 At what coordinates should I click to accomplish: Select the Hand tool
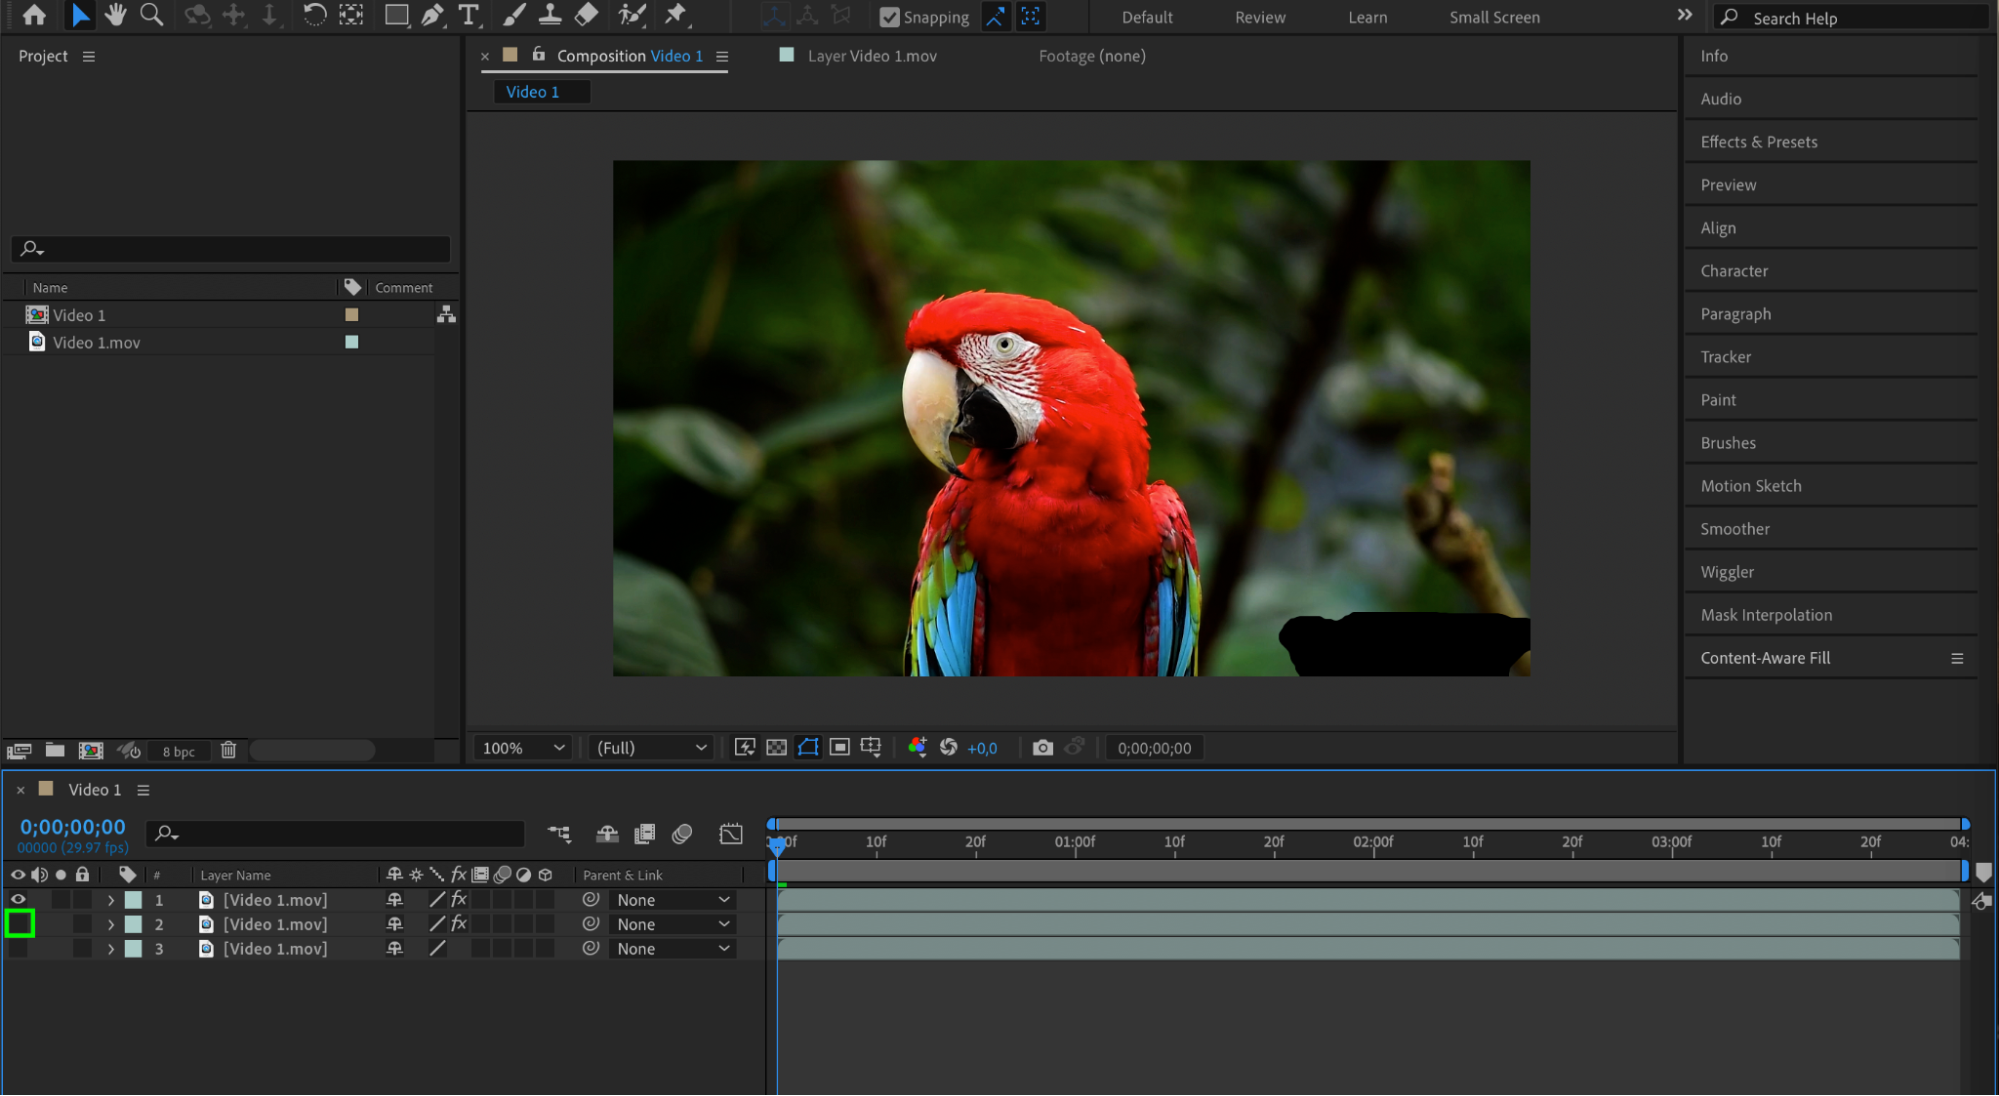point(115,15)
